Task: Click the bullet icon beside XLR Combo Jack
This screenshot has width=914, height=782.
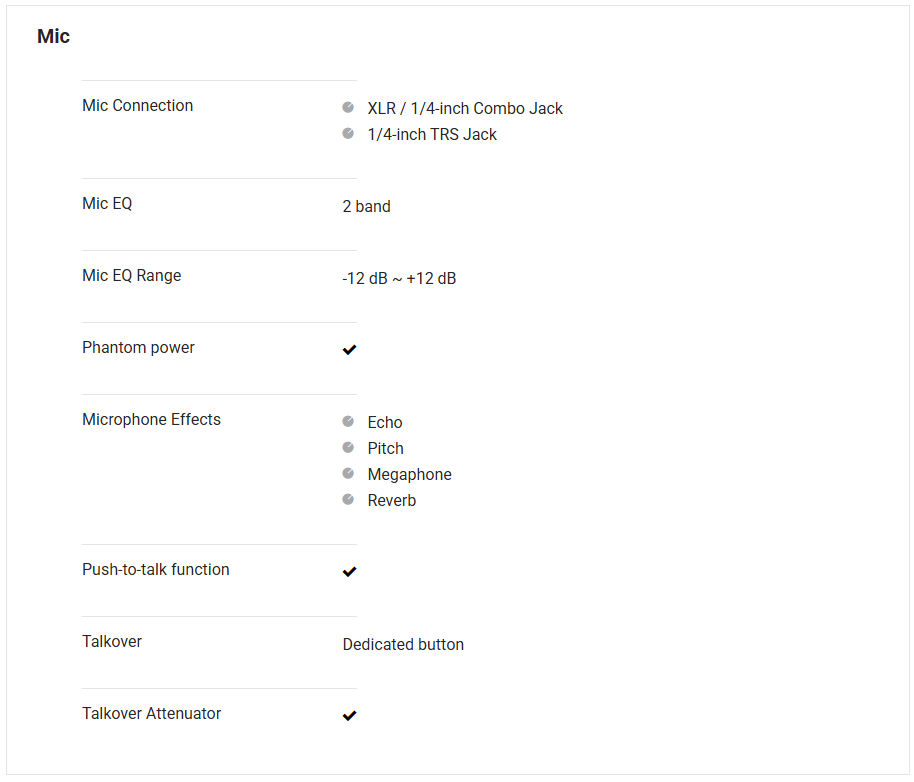Action: (x=348, y=107)
